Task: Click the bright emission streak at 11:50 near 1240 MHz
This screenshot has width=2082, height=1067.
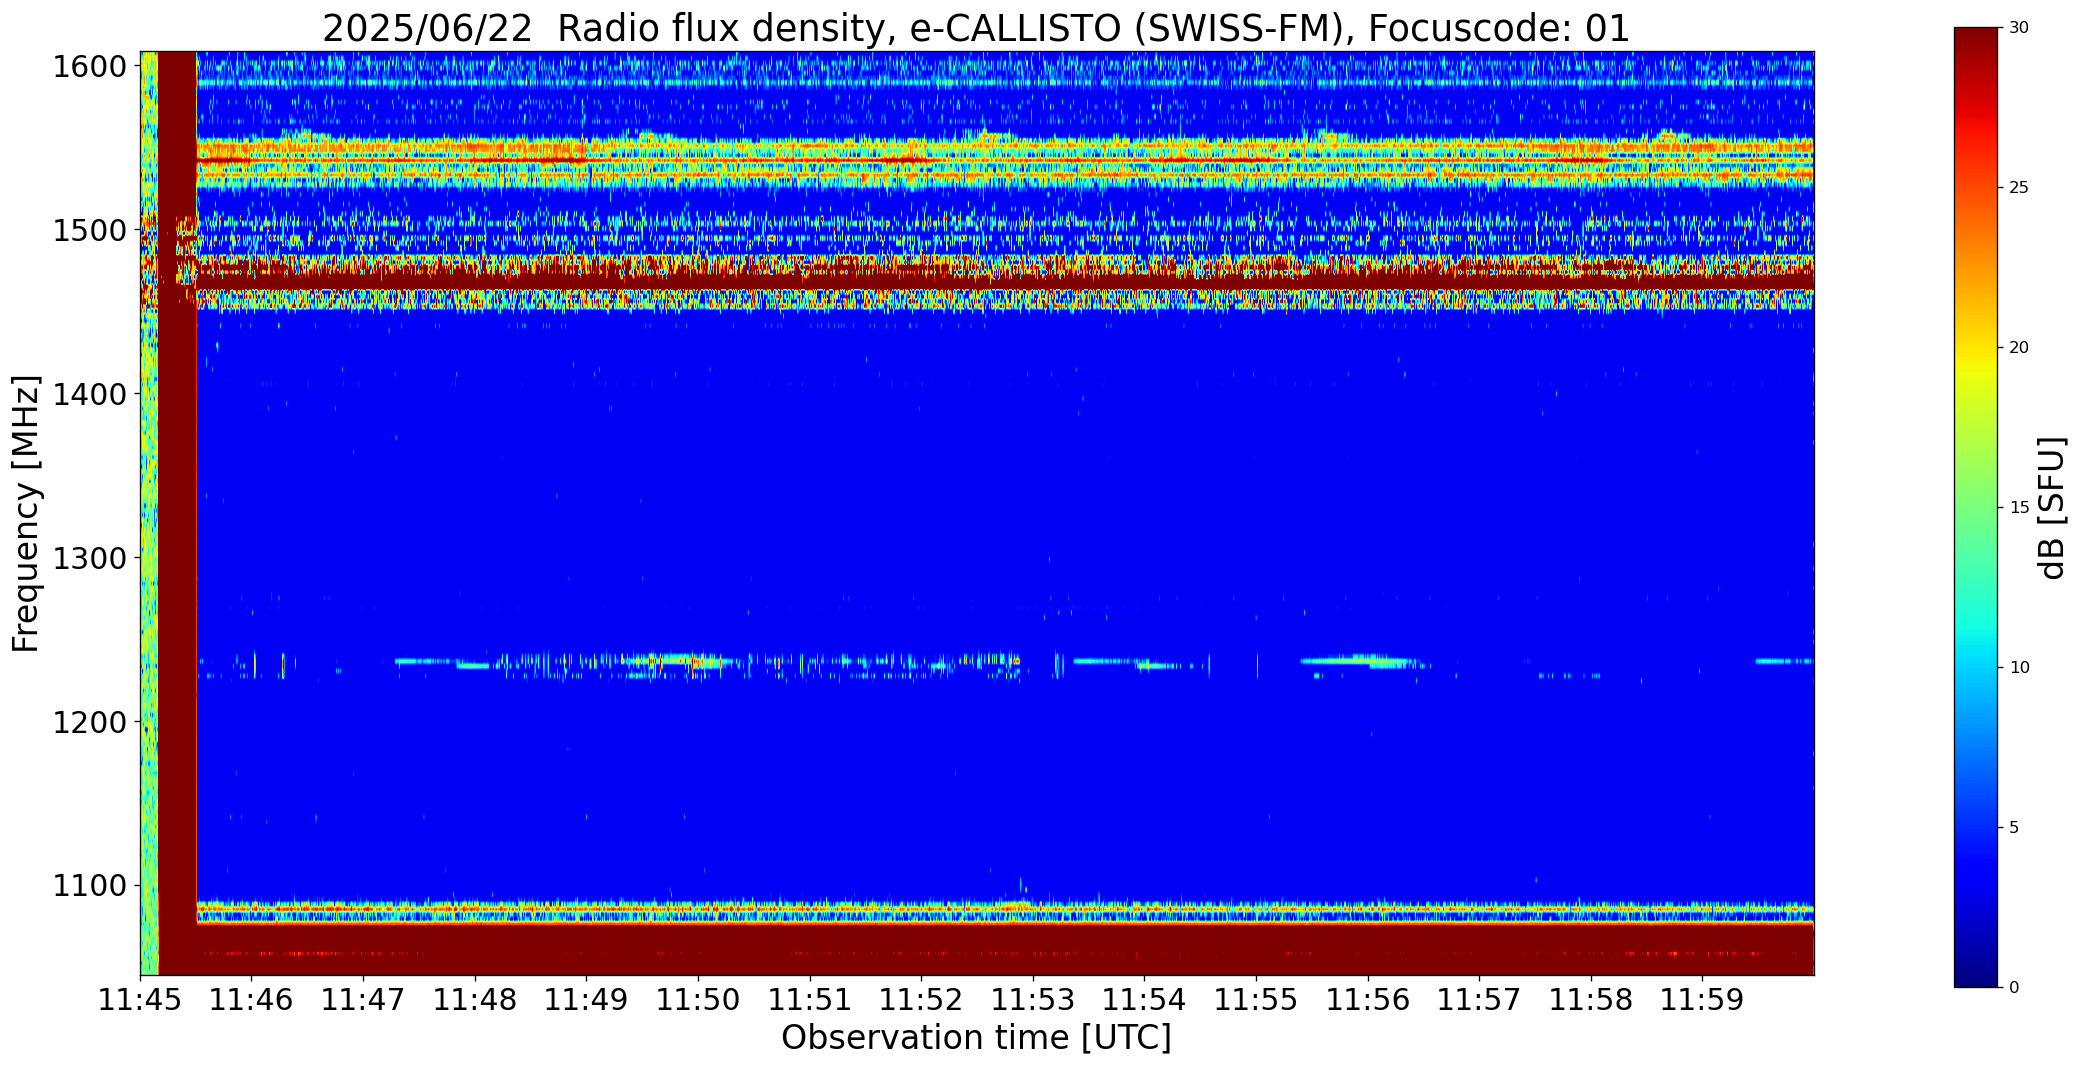Action: (678, 660)
